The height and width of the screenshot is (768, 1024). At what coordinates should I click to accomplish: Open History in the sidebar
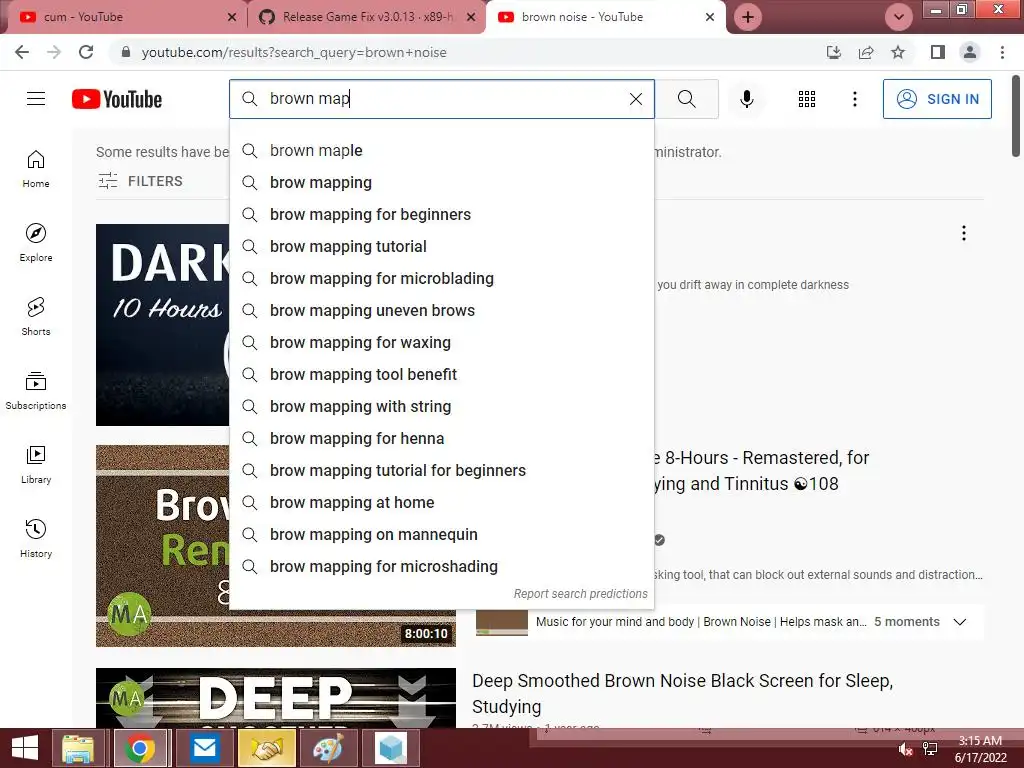pos(36,538)
